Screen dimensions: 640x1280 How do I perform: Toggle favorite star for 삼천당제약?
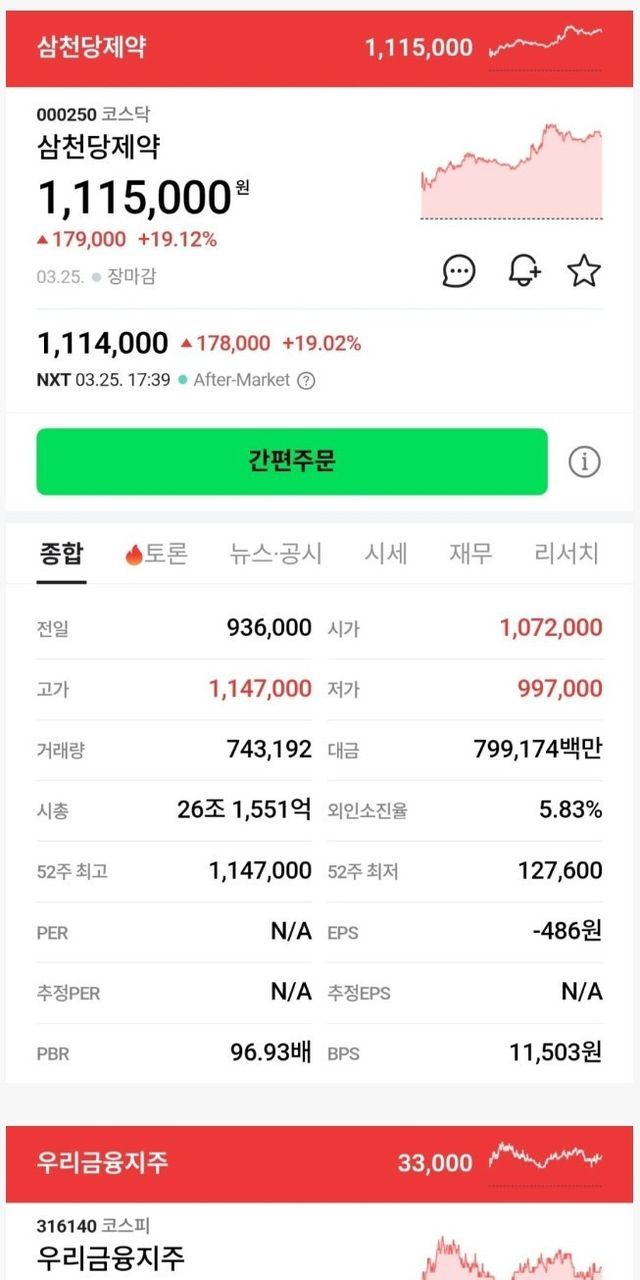[x=584, y=270]
